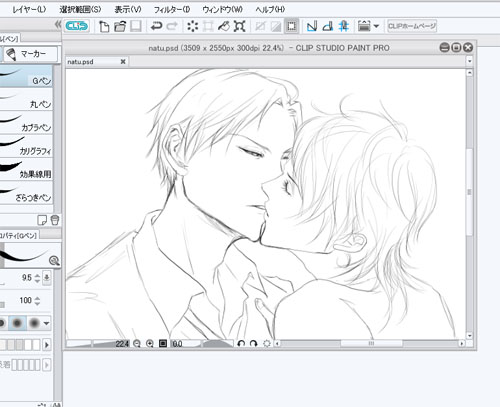Close the natu.psd tab

tap(123, 62)
